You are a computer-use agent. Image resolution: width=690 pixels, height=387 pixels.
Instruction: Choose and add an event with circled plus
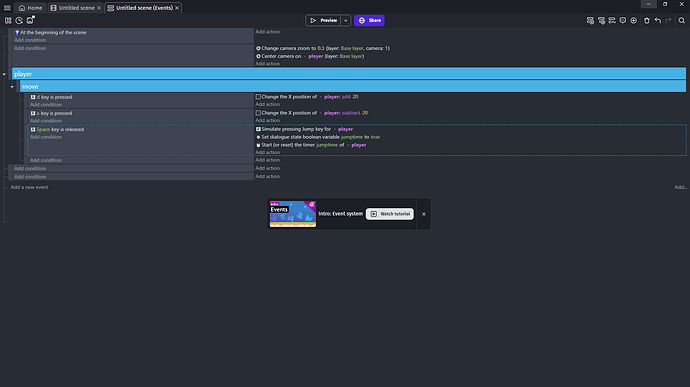pos(633,20)
